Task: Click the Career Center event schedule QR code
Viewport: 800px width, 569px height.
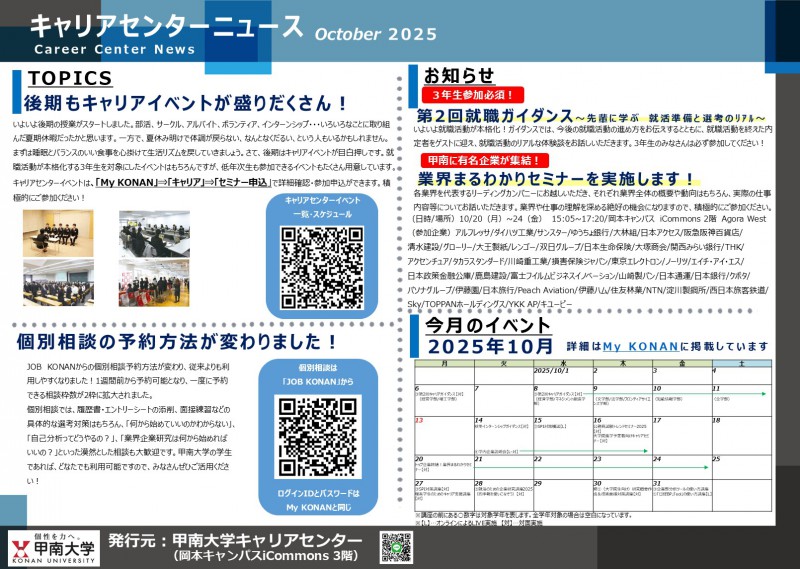Action: (x=322, y=267)
